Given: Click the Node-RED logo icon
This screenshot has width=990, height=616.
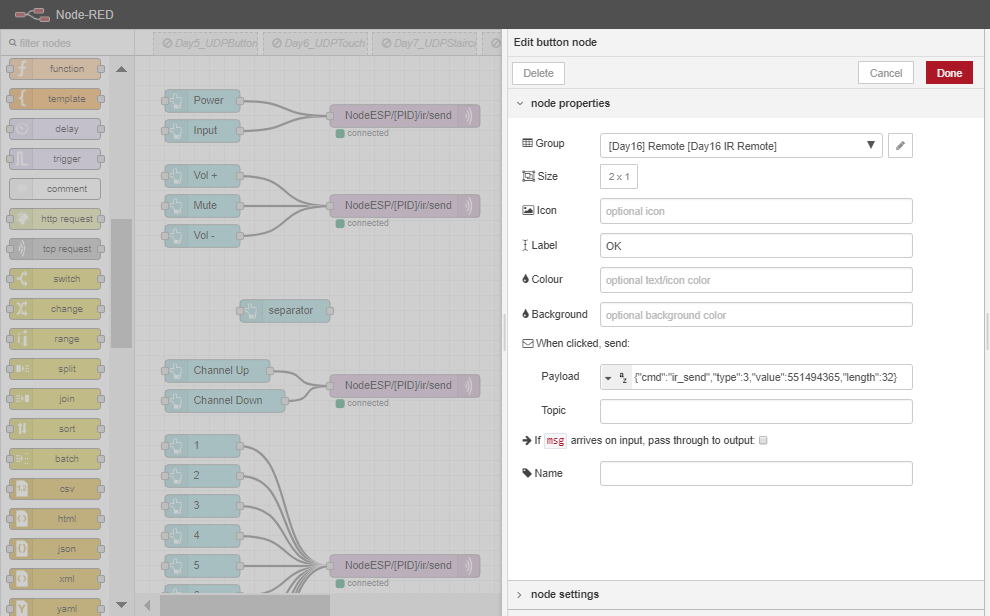Looking at the screenshot, I should [x=32, y=15].
